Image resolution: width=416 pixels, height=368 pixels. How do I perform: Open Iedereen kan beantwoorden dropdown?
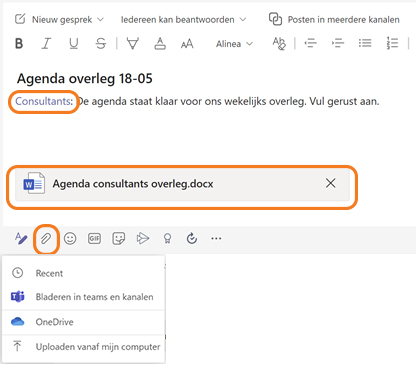(183, 20)
